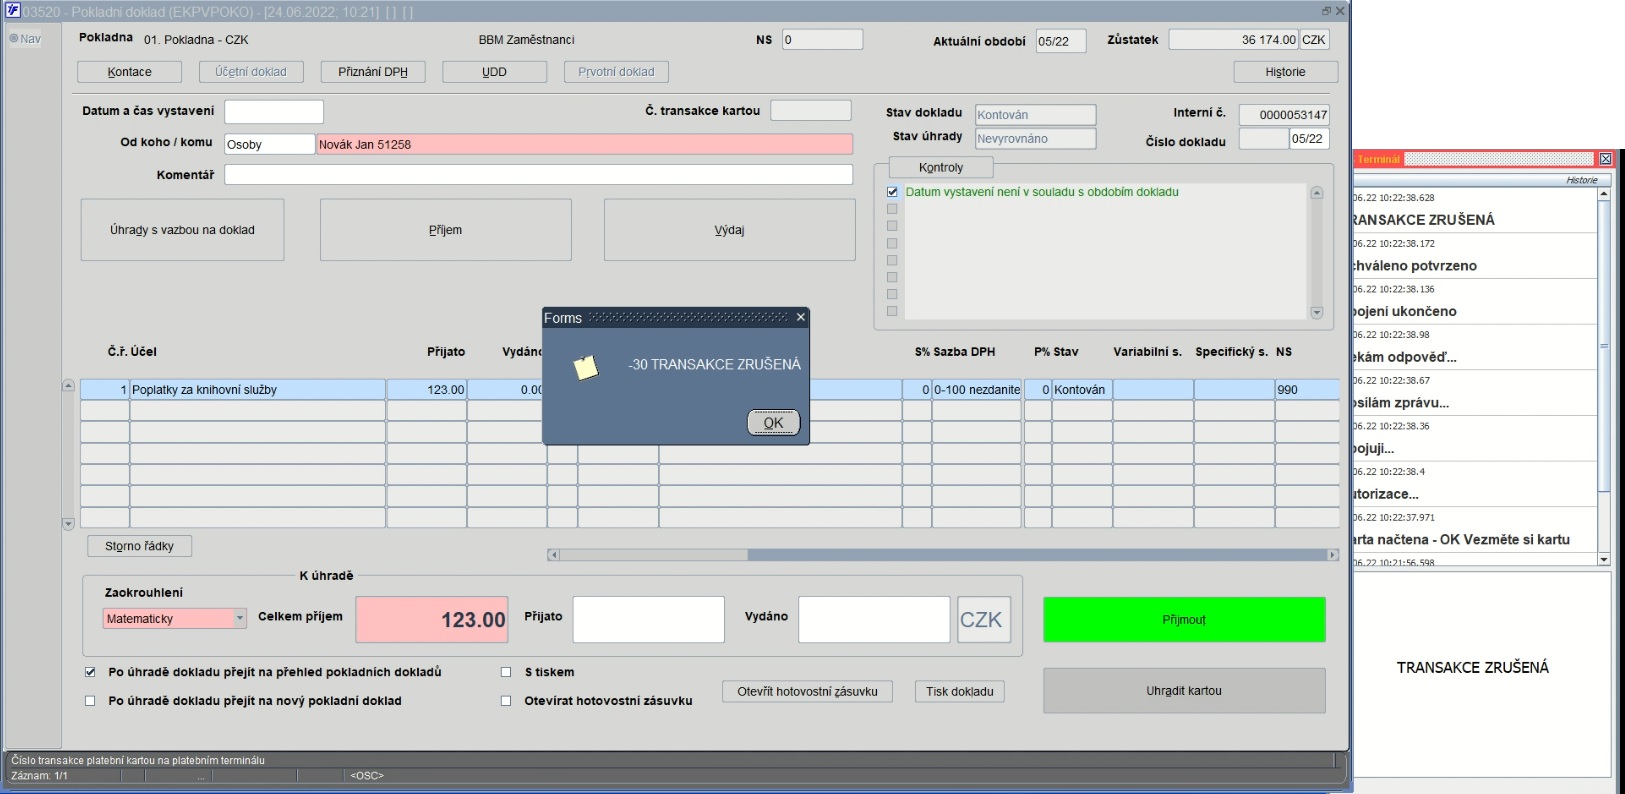Enable the 'S tiskem' checkbox
This screenshot has width=1625, height=794.
tap(506, 672)
